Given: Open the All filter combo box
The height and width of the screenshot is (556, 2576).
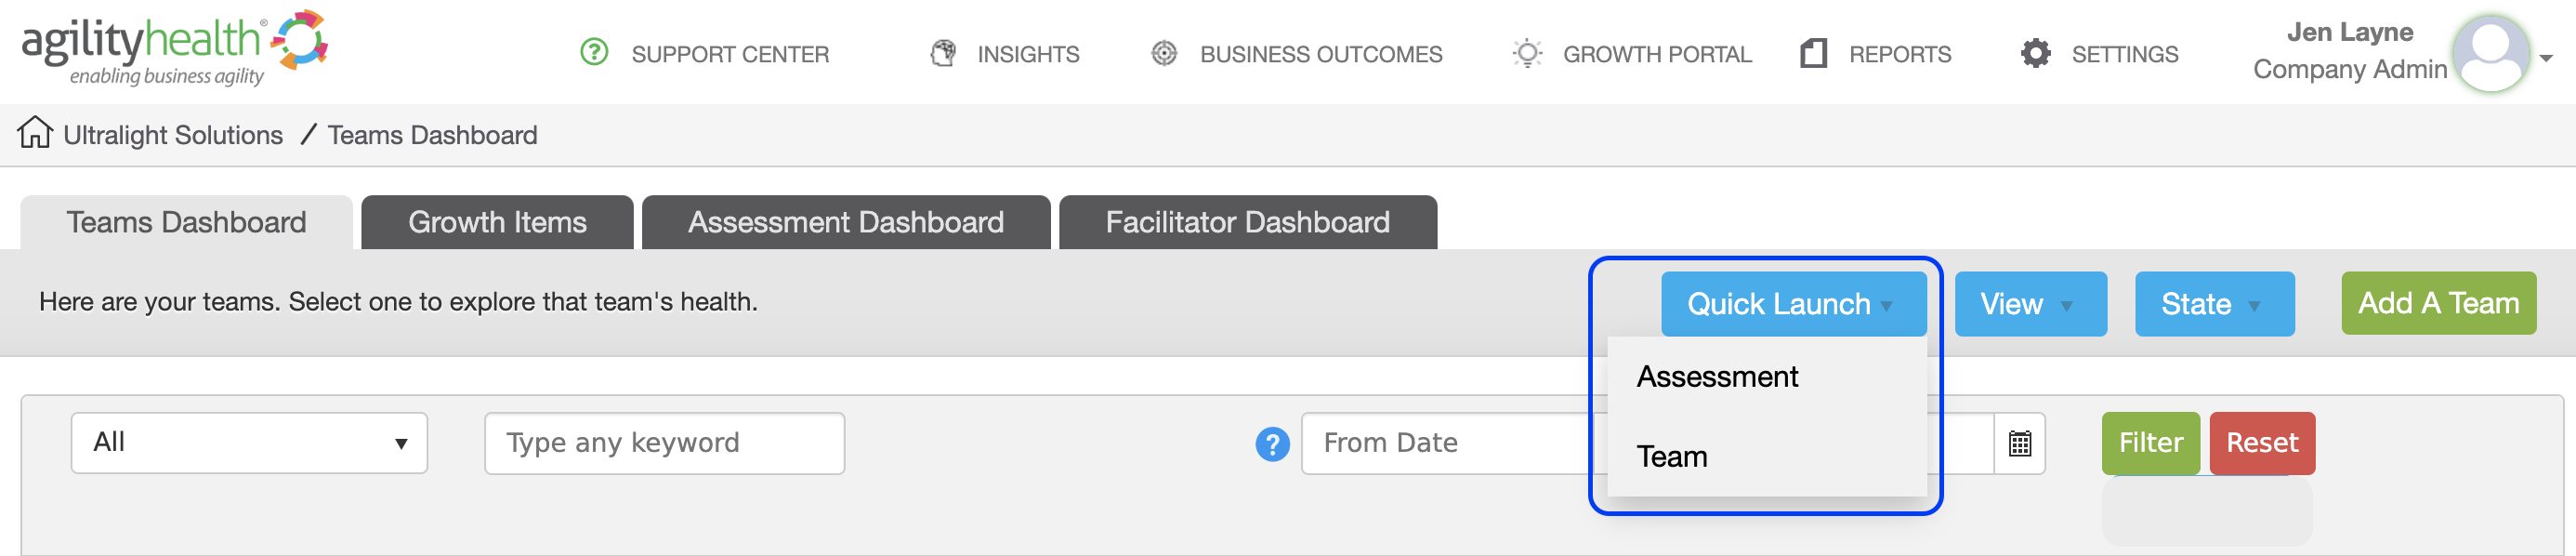Looking at the screenshot, I should click(249, 443).
